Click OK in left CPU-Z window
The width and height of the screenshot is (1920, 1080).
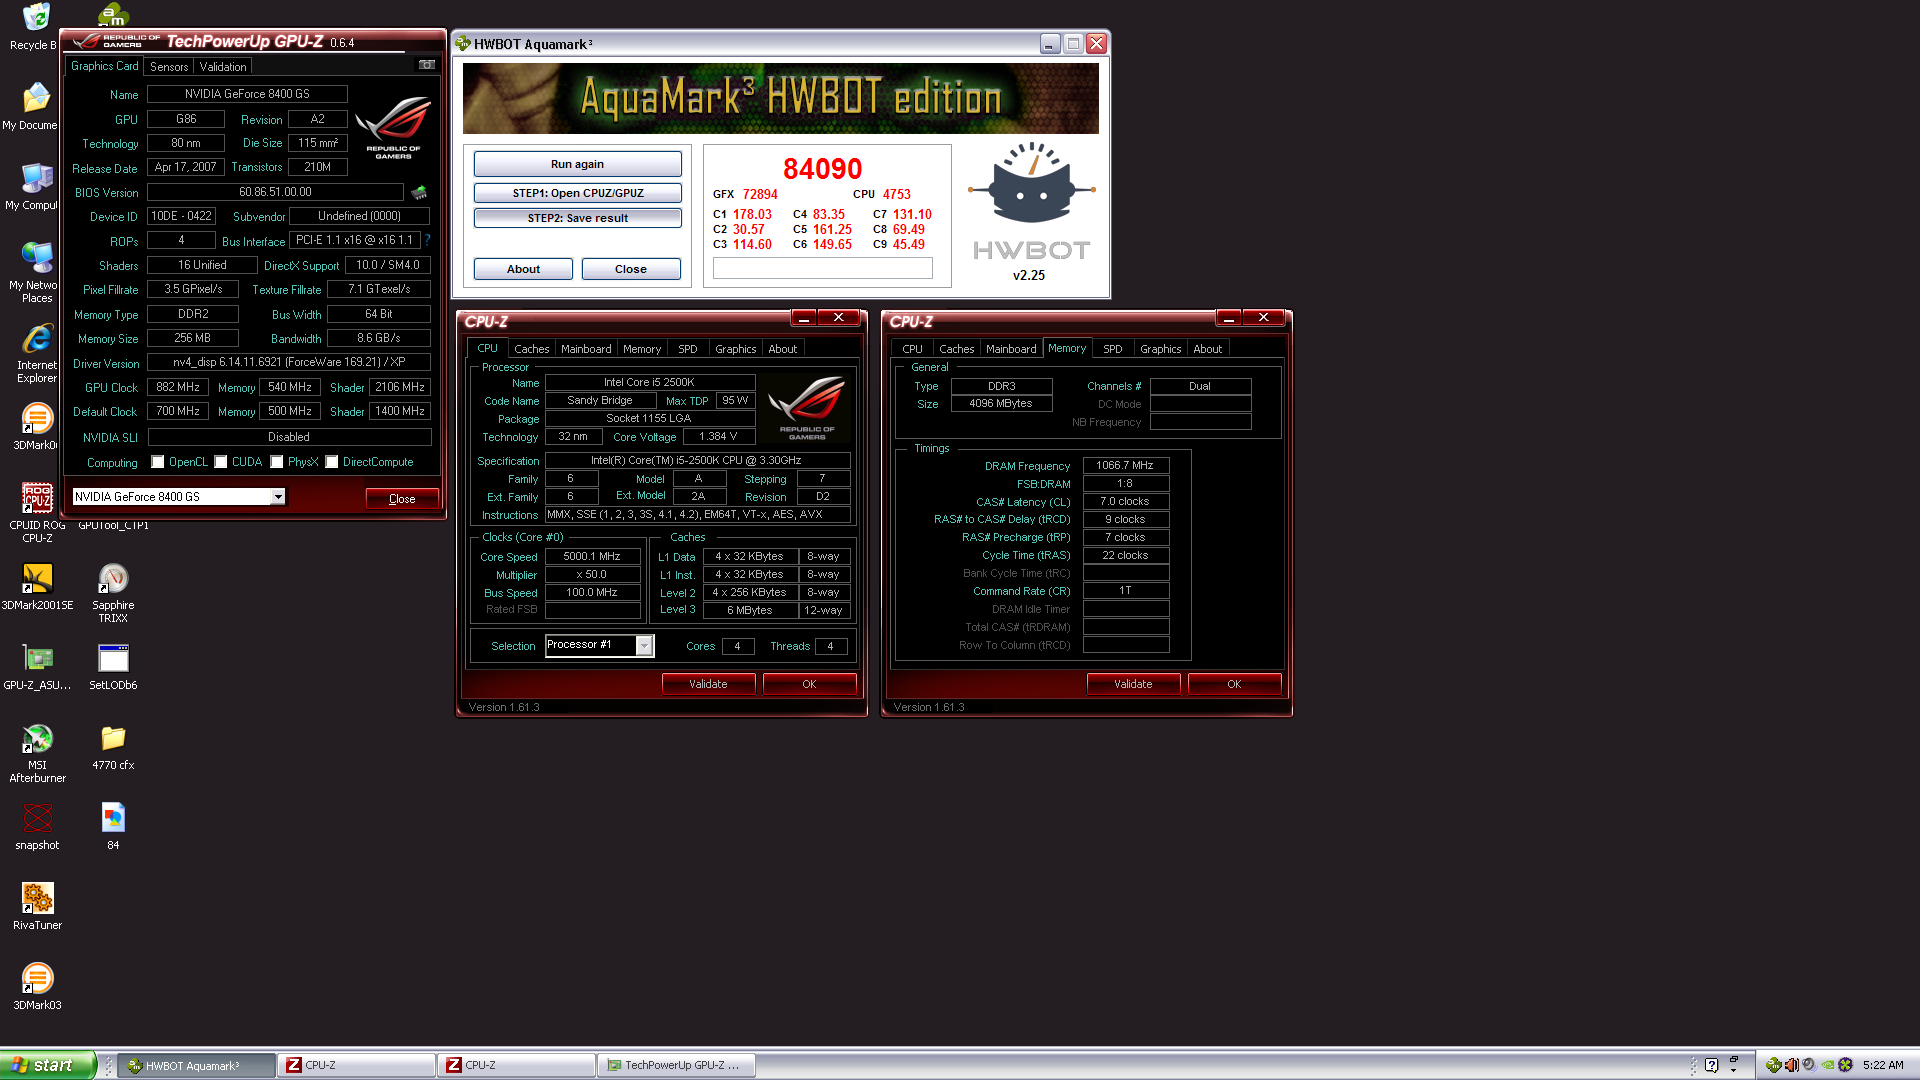809,684
